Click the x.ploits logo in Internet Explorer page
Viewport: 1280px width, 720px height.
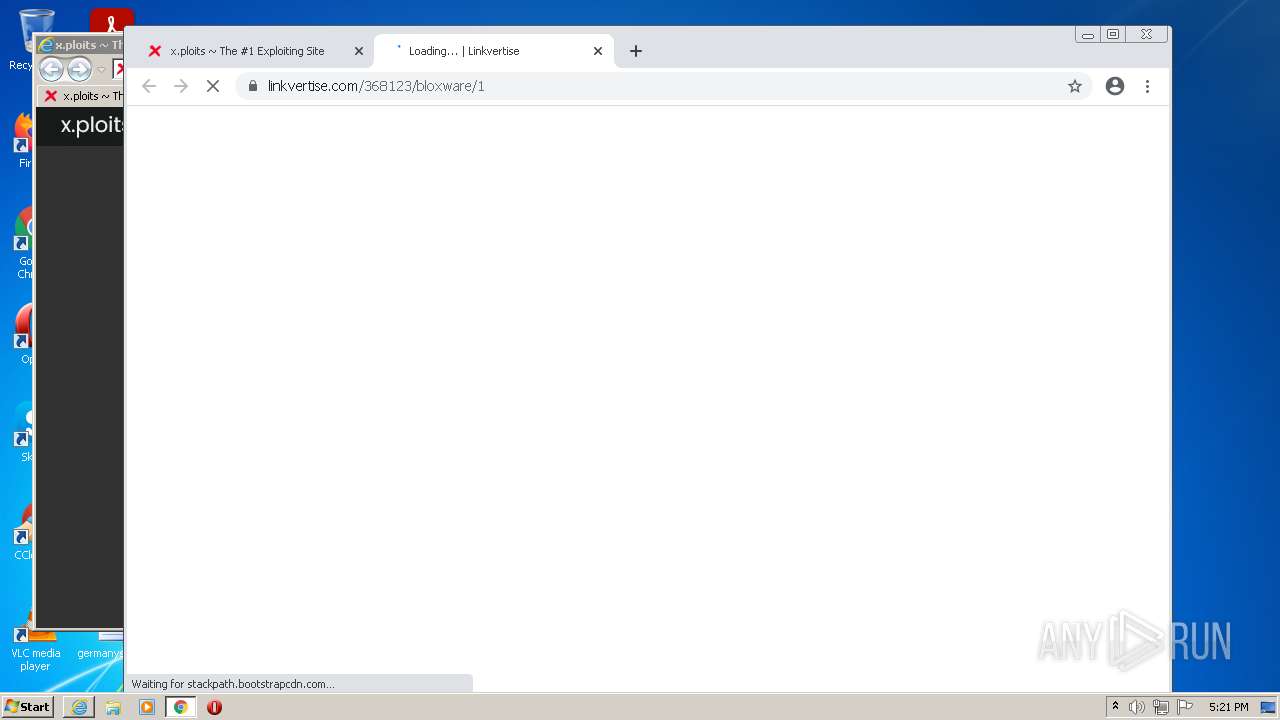click(x=92, y=125)
